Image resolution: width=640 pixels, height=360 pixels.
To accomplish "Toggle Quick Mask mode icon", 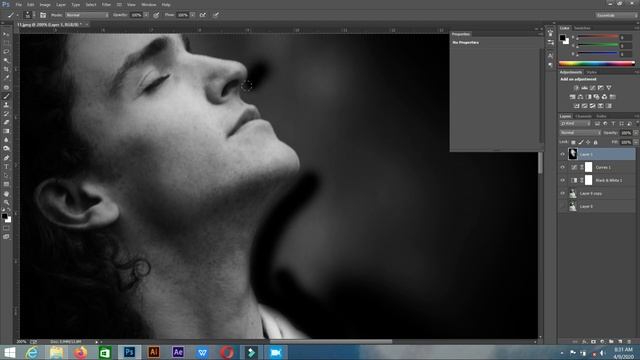I will (x=6, y=228).
